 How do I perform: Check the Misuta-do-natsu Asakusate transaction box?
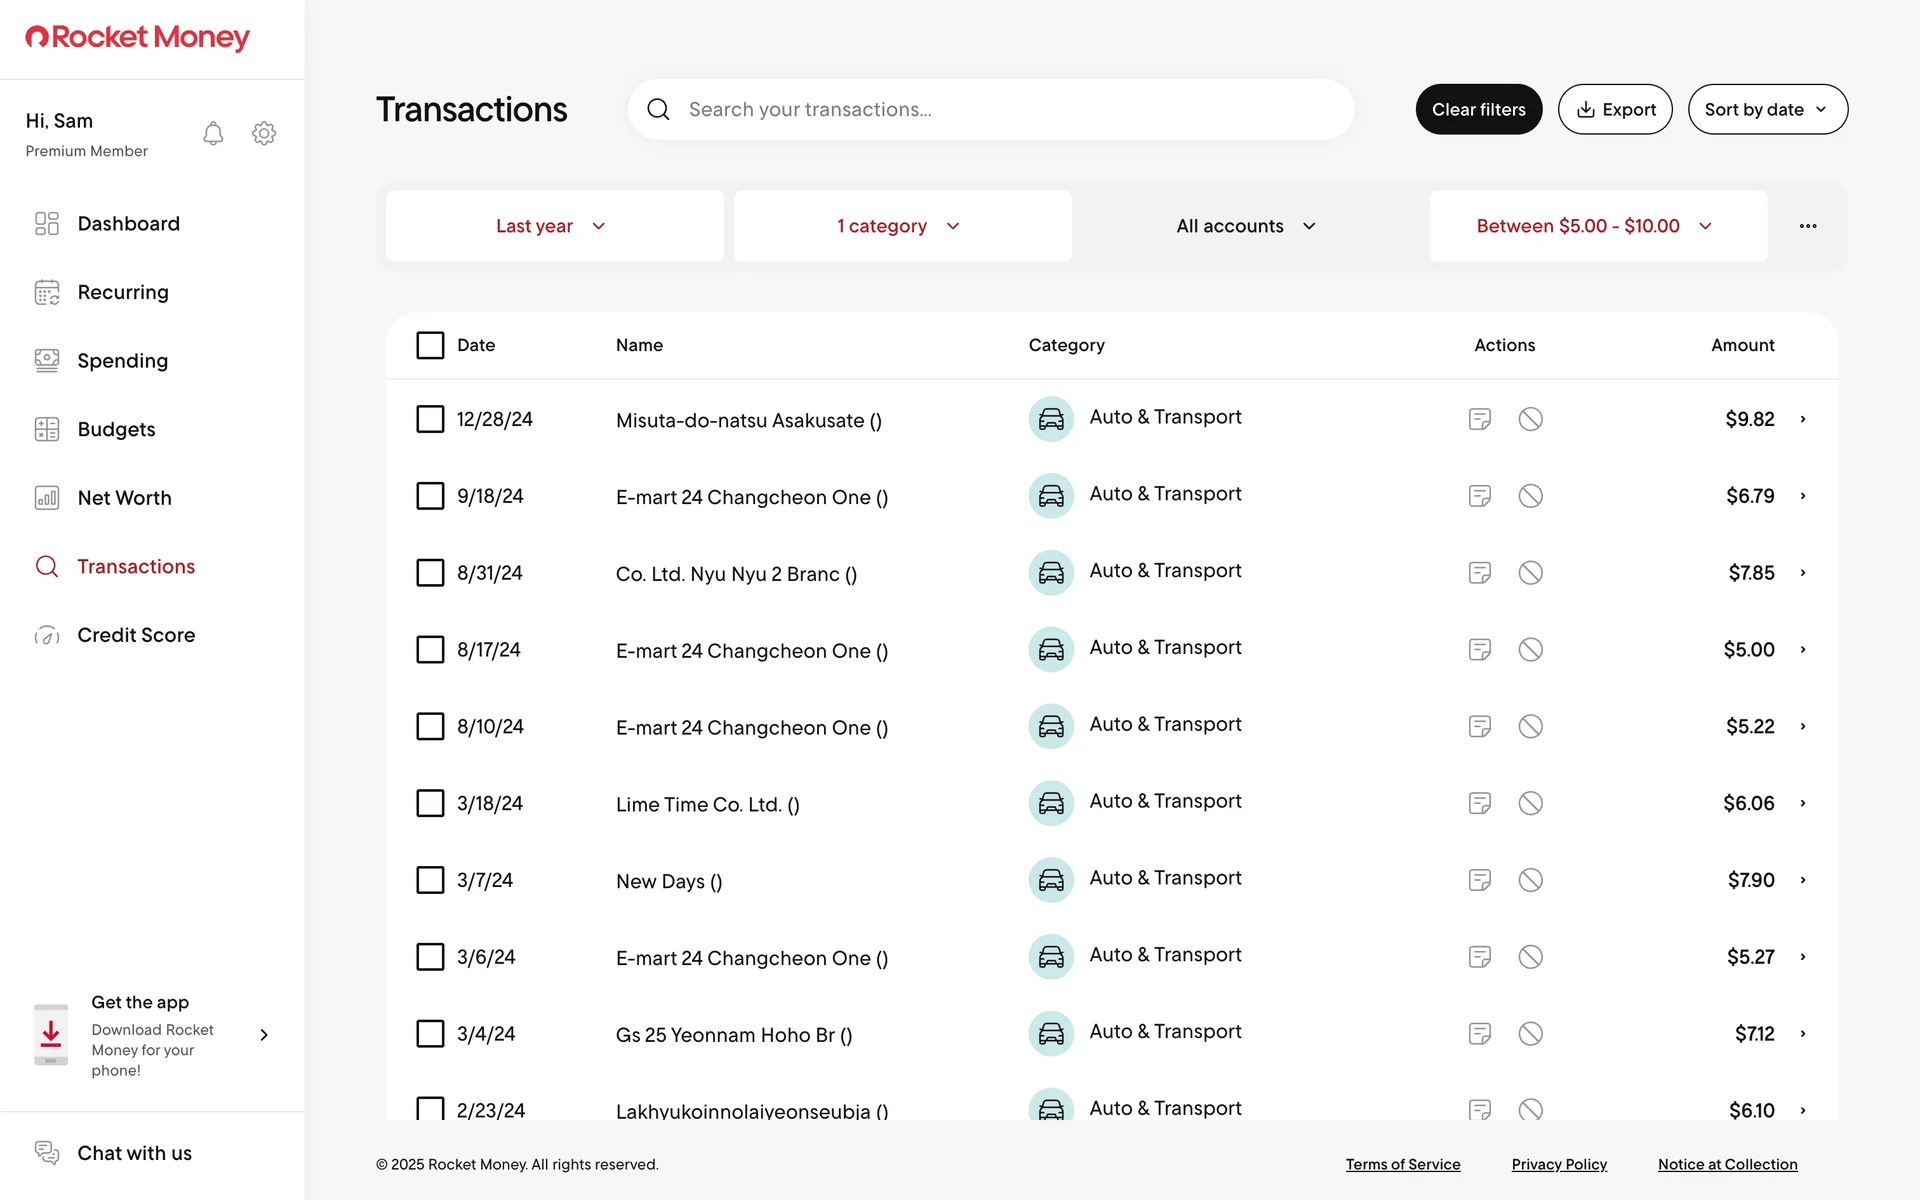coord(430,419)
